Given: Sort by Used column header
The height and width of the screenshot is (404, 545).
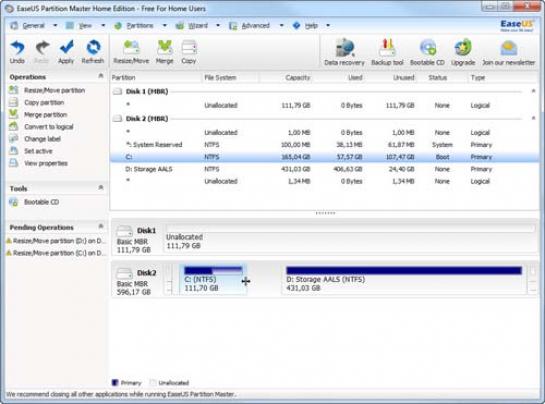Looking at the screenshot, I should click(355, 78).
